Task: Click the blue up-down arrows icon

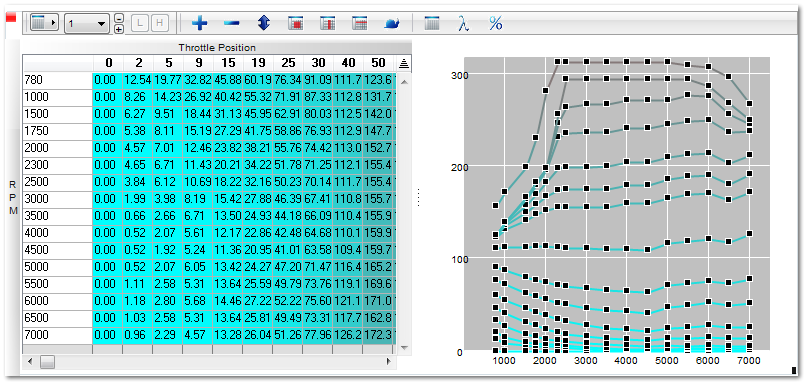Action: pyautogui.click(x=264, y=23)
